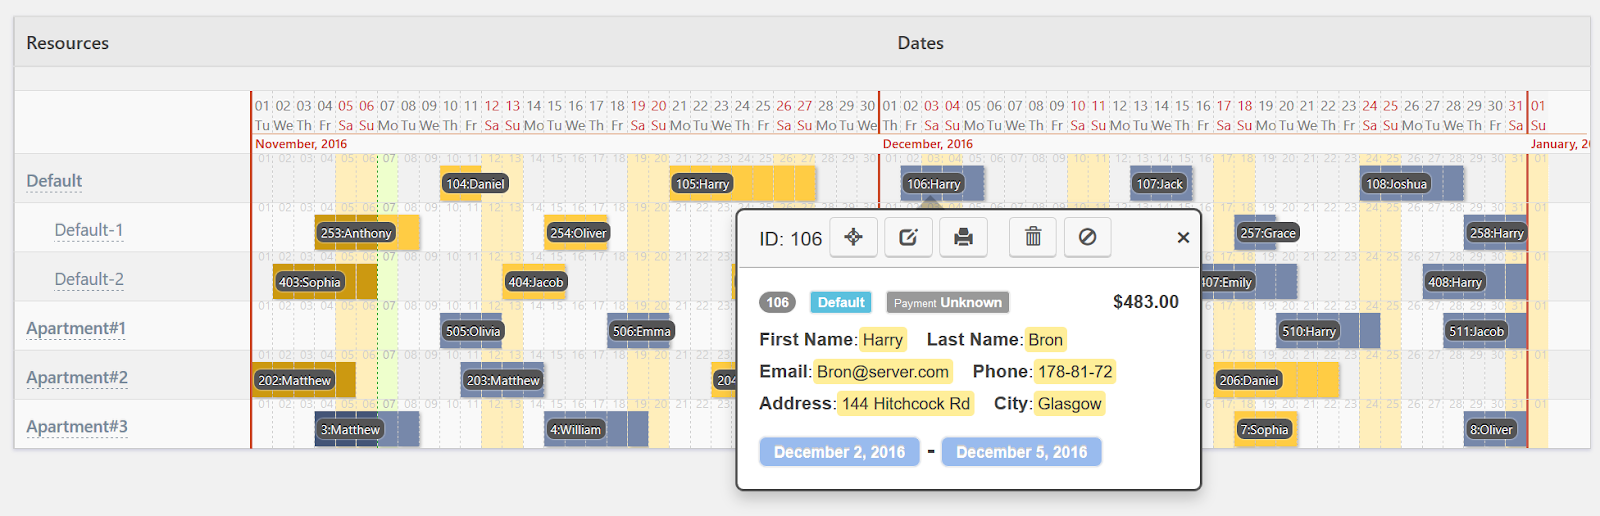Select booking 253:Anthony in the Default-1 row
This screenshot has height=516, width=1600.
tap(356, 233)
